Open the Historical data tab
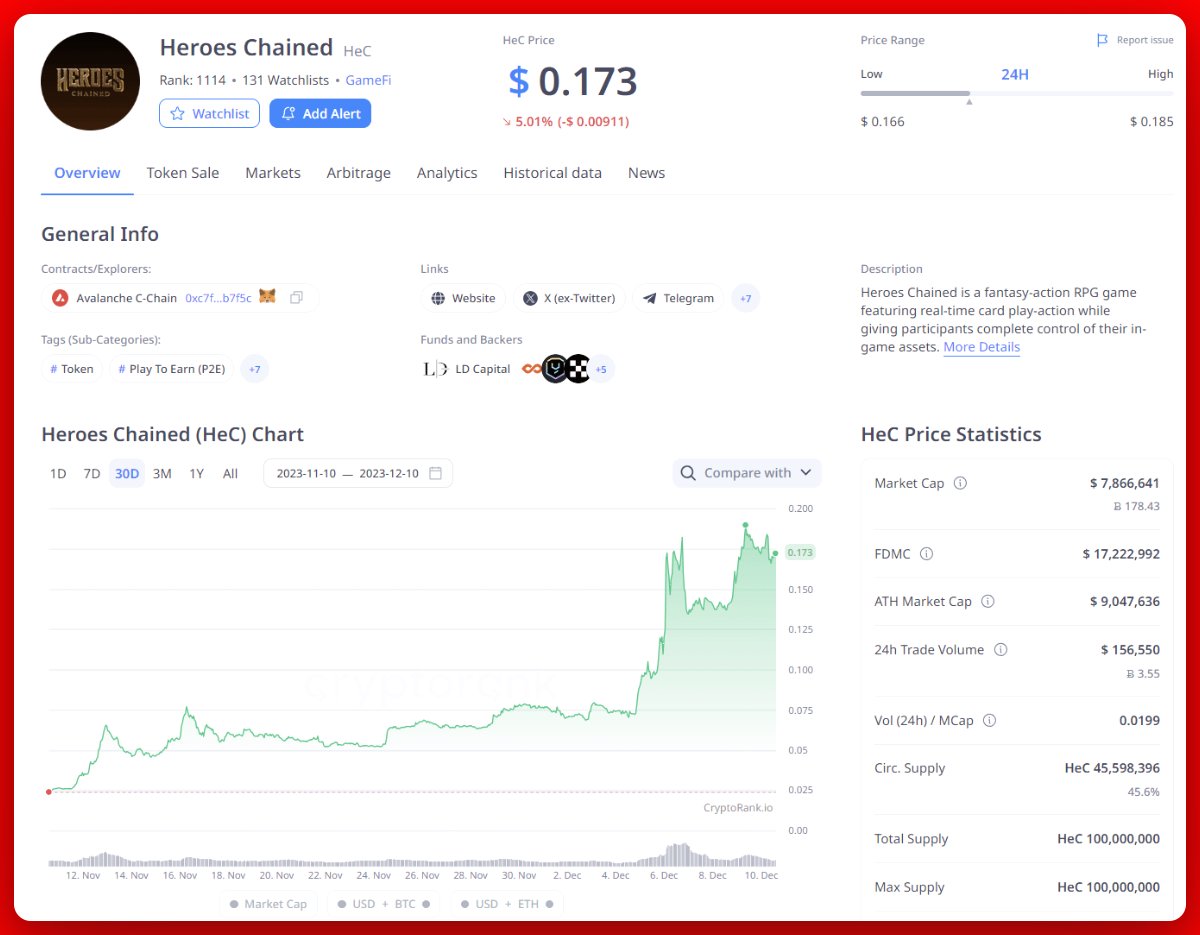Viewport: 1200px width, 935px height. tap(552, 173)
